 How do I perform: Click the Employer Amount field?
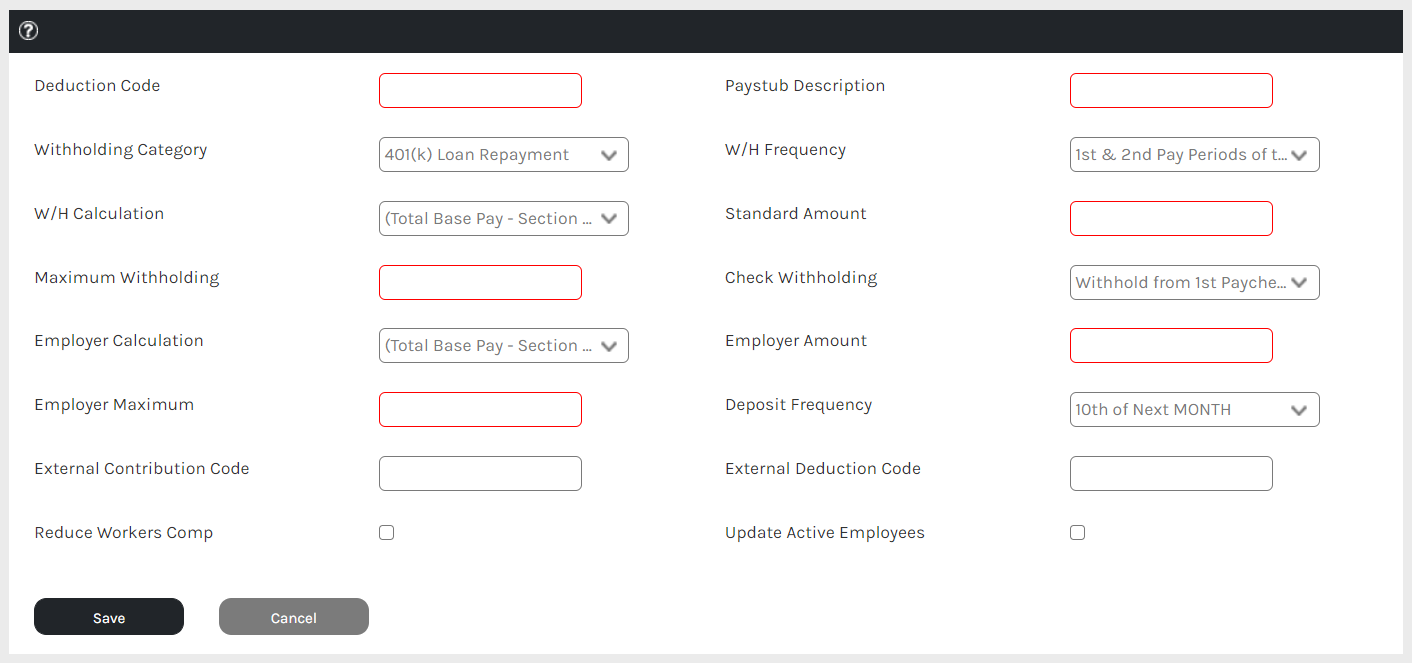(1171, 345)
